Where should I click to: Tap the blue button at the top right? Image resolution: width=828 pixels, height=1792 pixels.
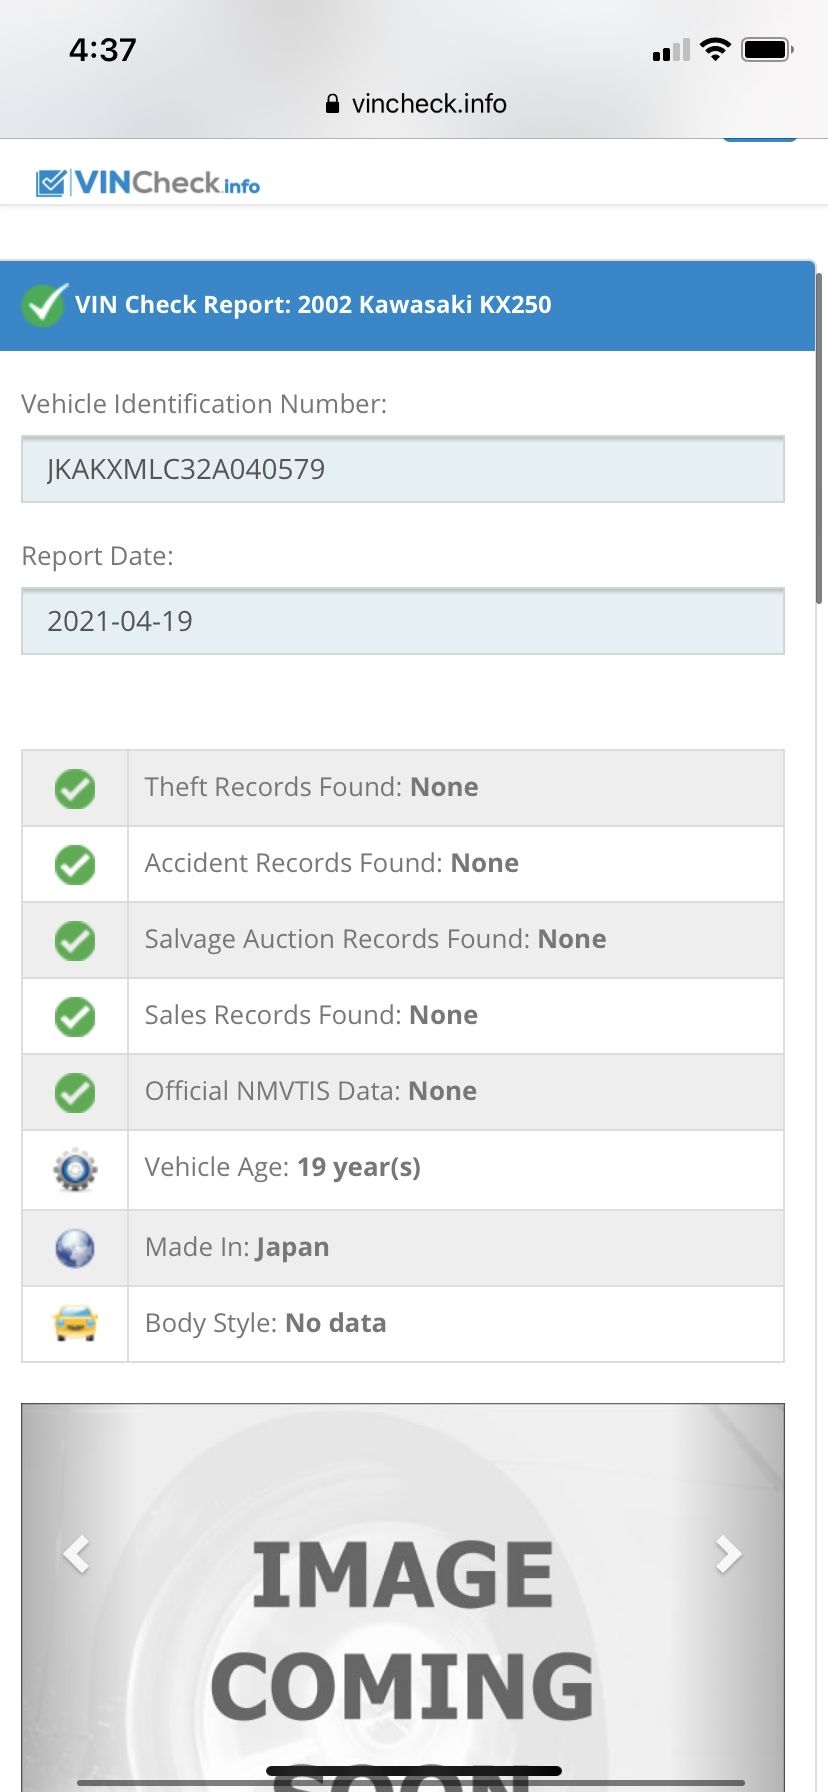(760, 140)
